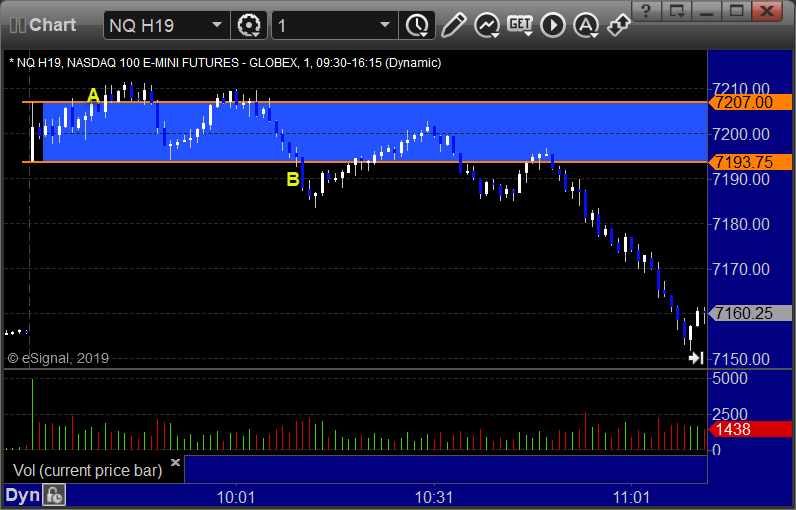Select the blue shaded range rectangle
The width and height of the screenshot is (796, 510).
(375, 132)
